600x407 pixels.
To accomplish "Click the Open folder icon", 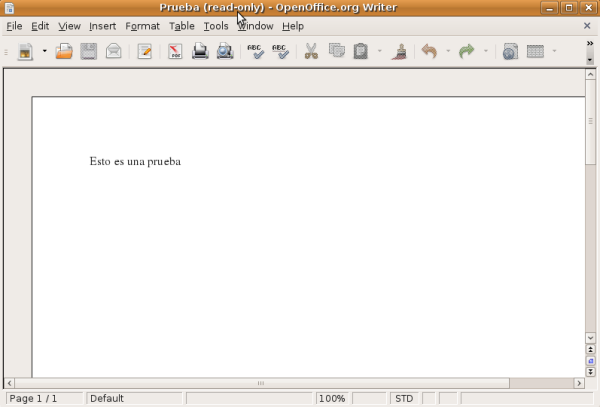I will [64, 51].
